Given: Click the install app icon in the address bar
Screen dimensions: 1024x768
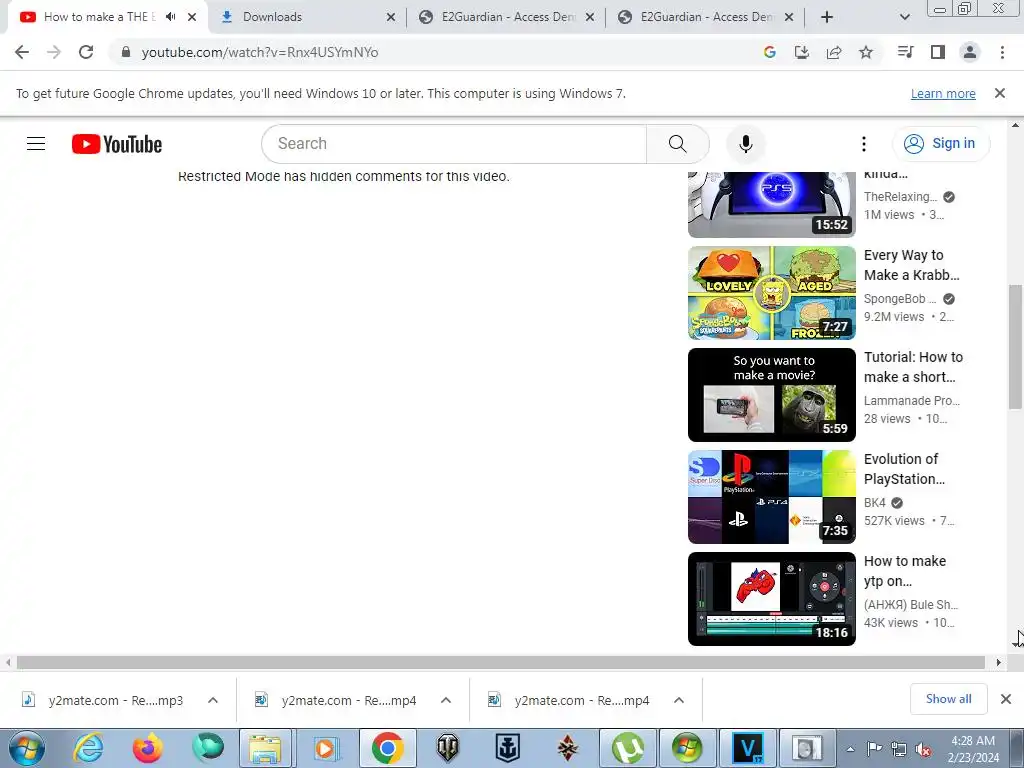Looking at the screenshot, I should pyautogui.click(x=801, y=52).
